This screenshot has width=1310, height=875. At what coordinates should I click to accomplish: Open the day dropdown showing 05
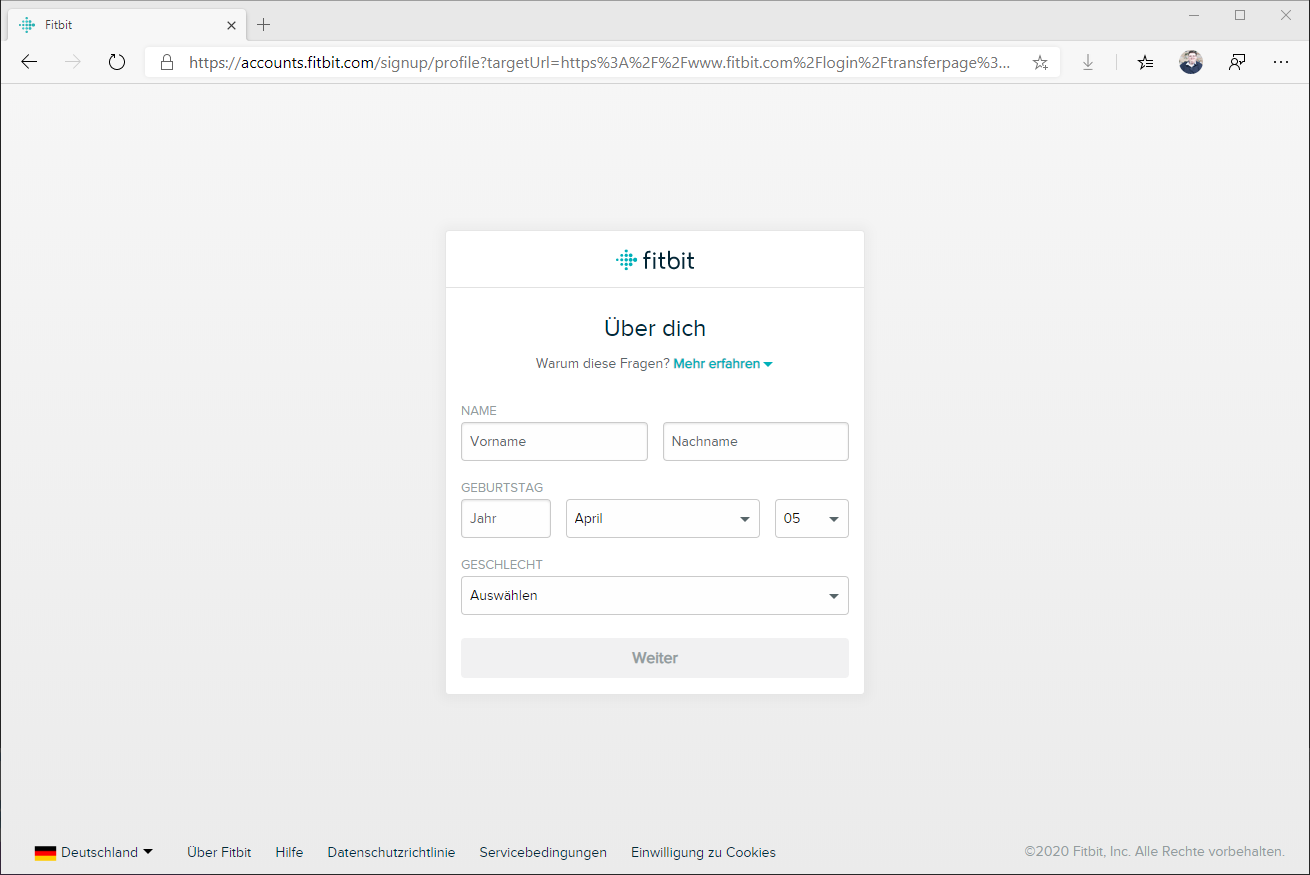click(811, 519)
